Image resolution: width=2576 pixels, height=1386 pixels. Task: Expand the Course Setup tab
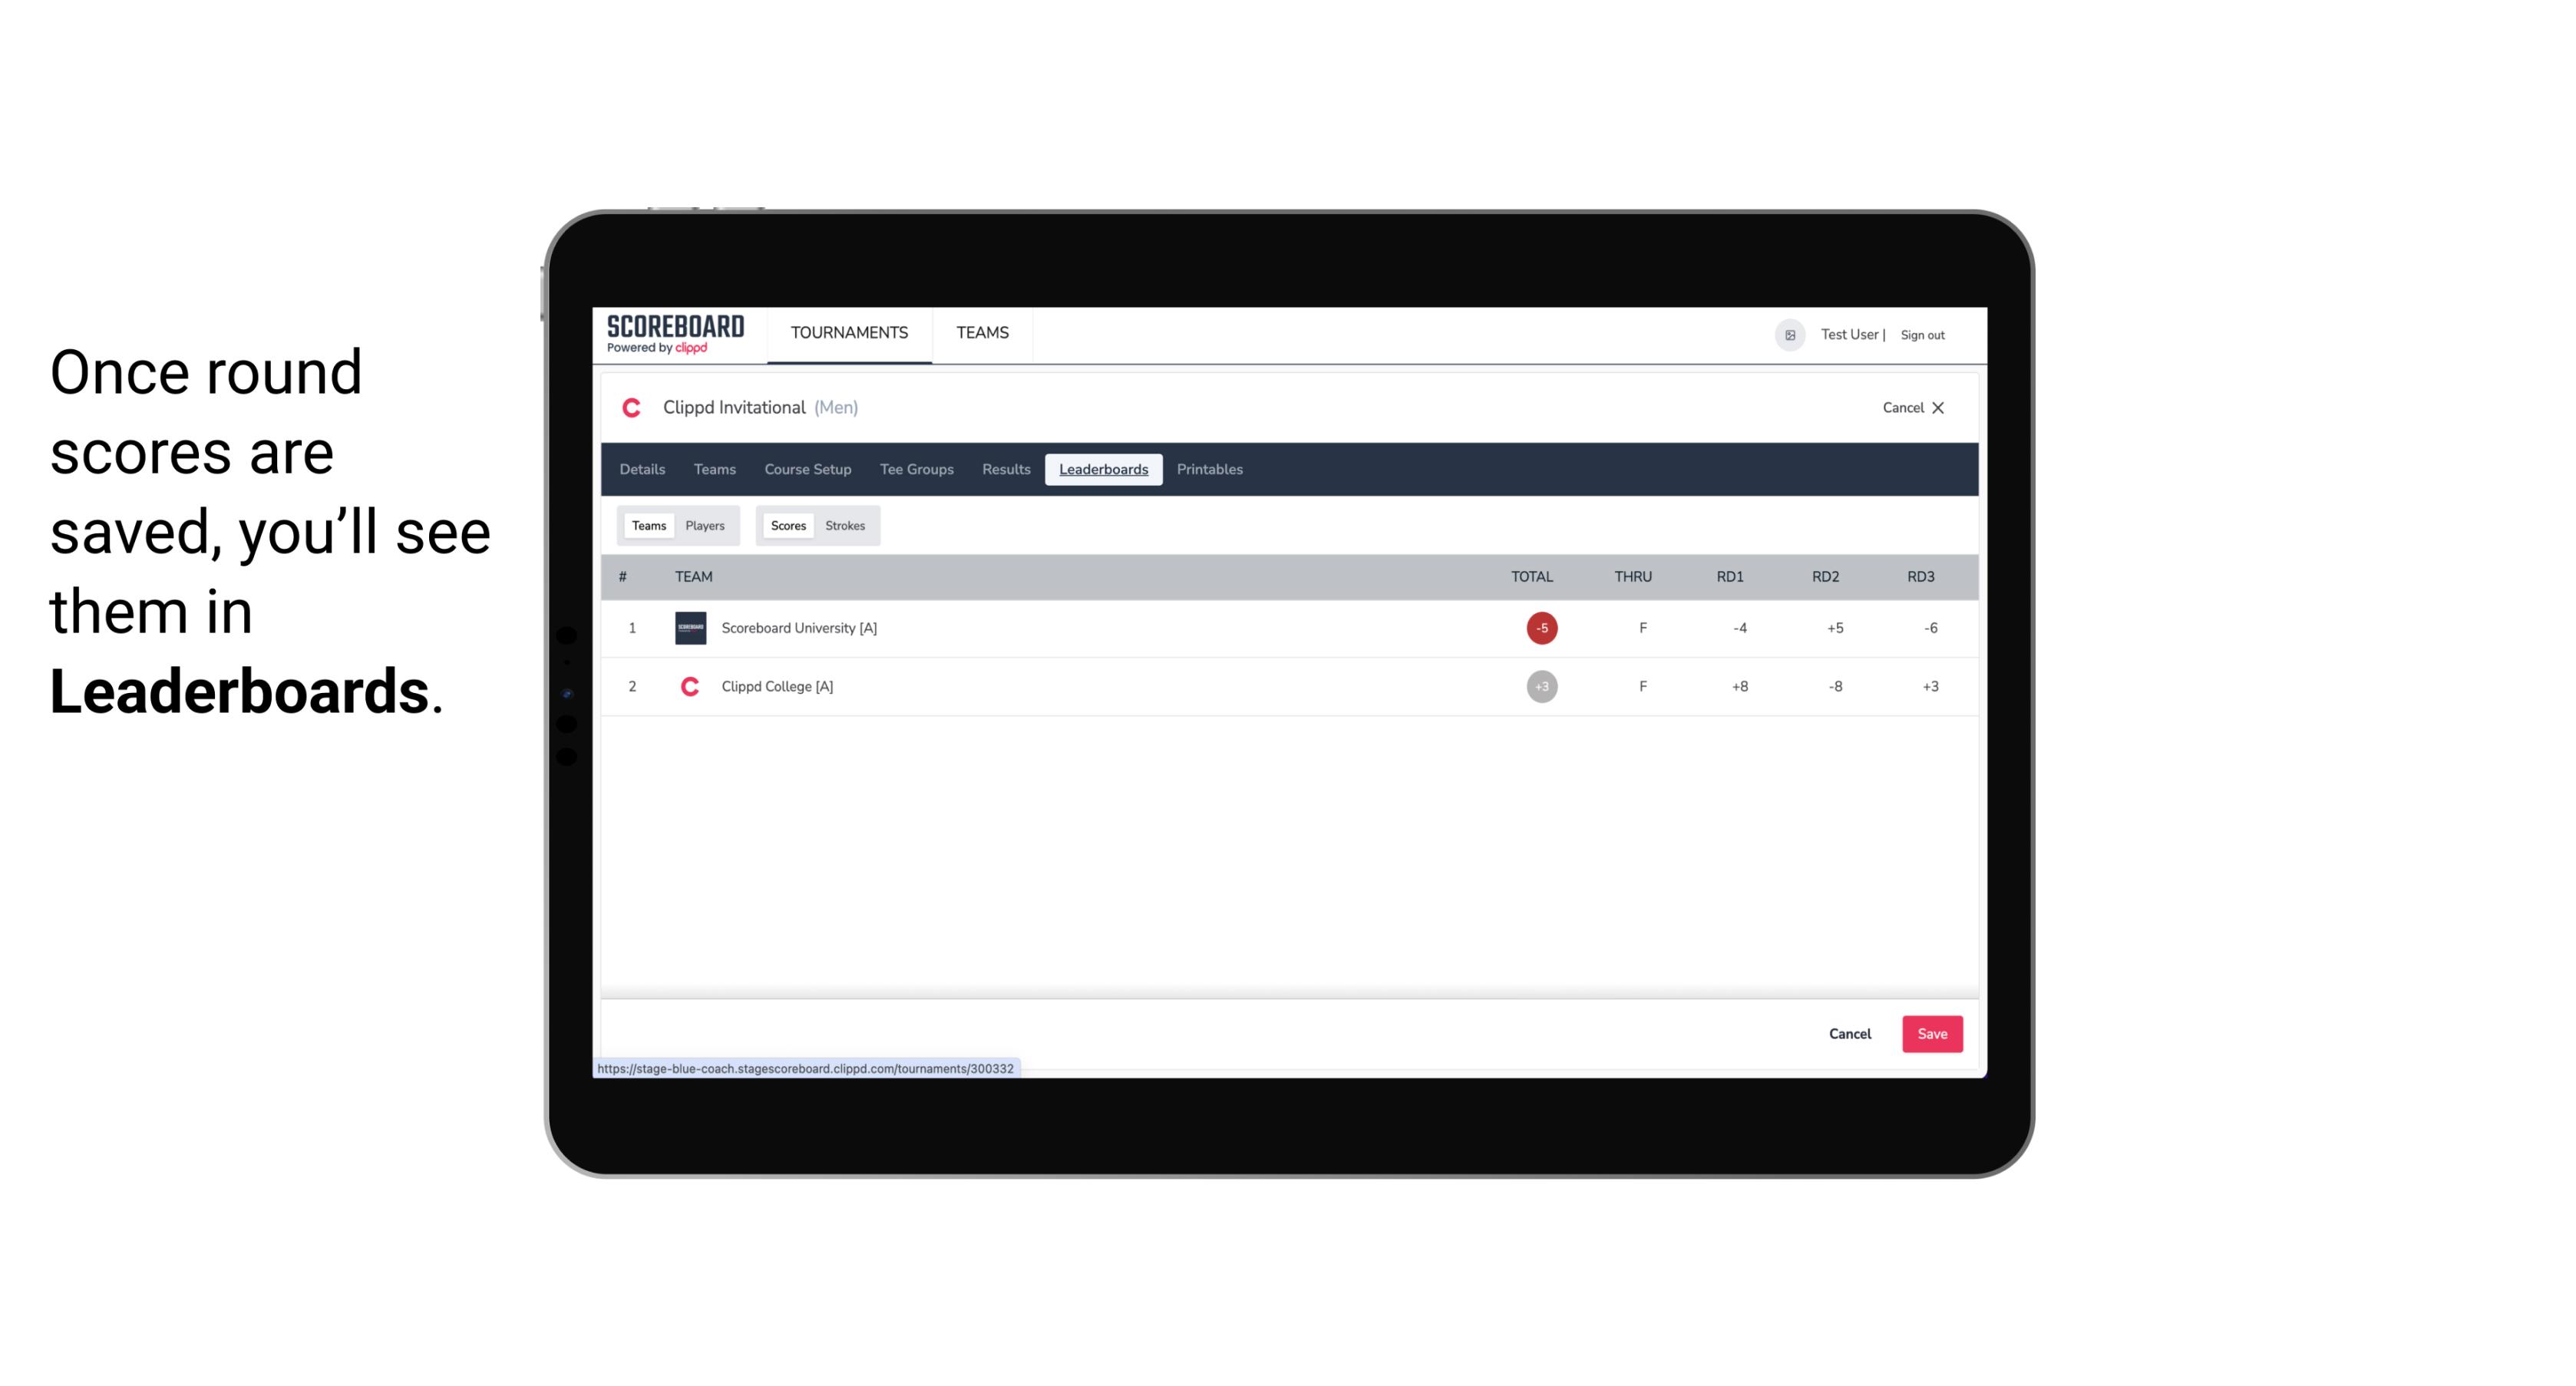(806, 470)
